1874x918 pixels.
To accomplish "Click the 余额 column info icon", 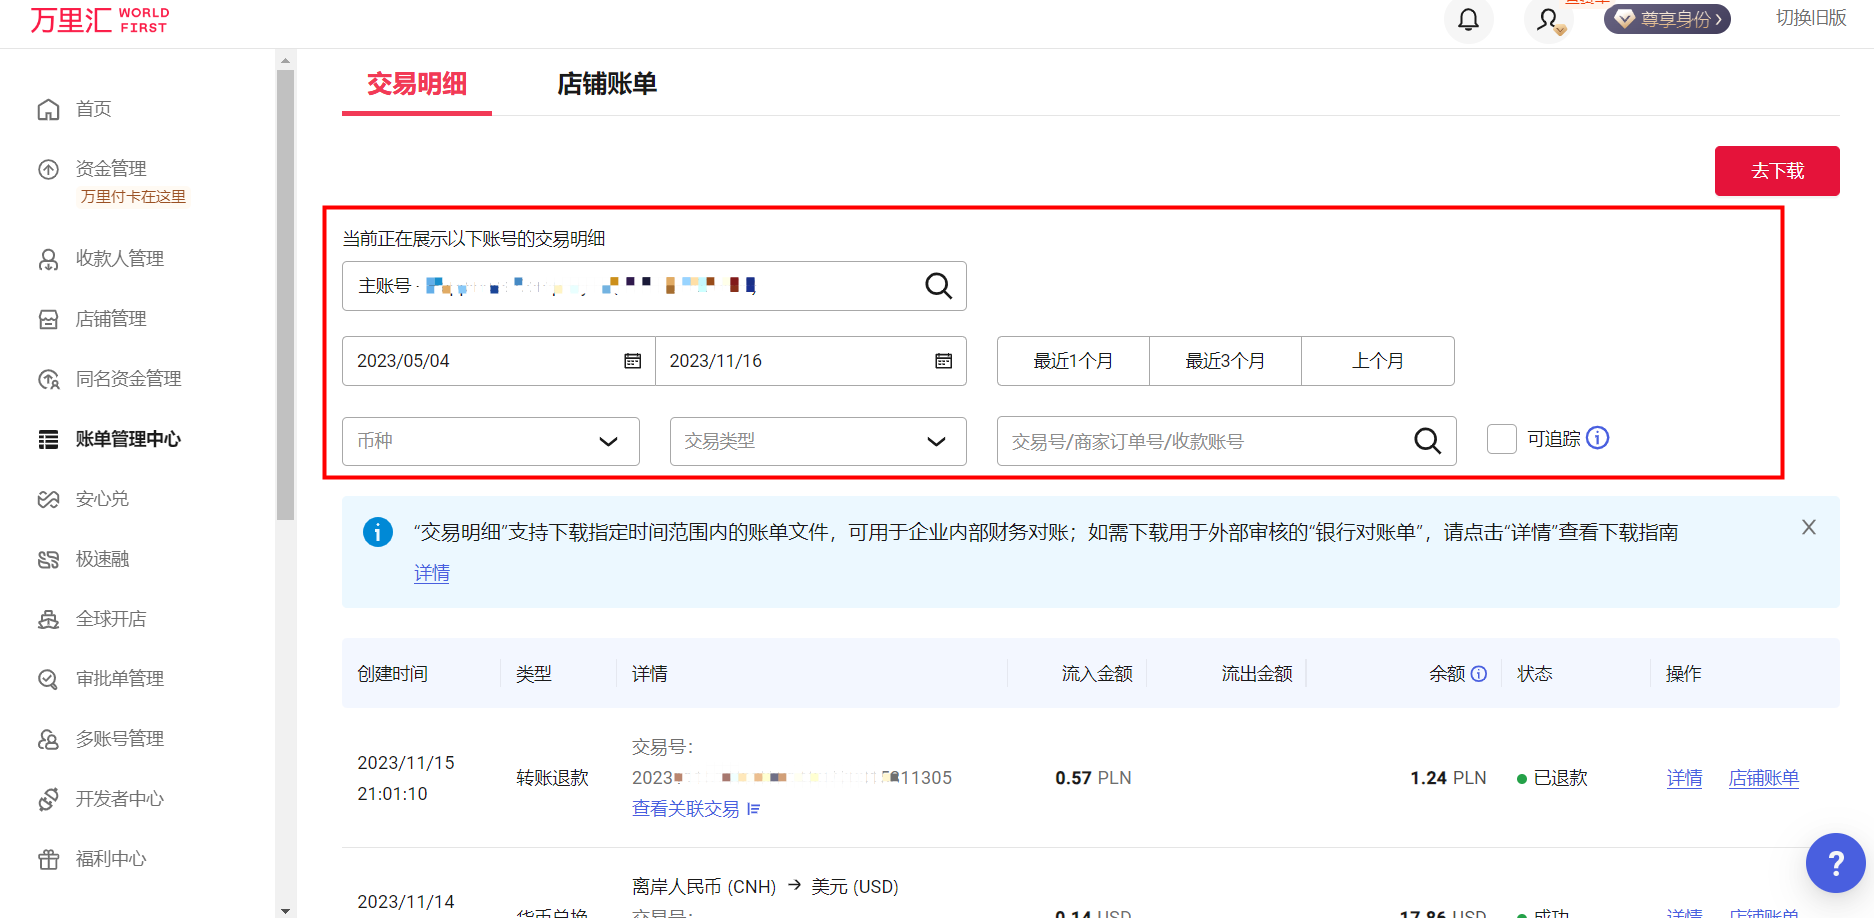I will click(x=1480, y=673).
